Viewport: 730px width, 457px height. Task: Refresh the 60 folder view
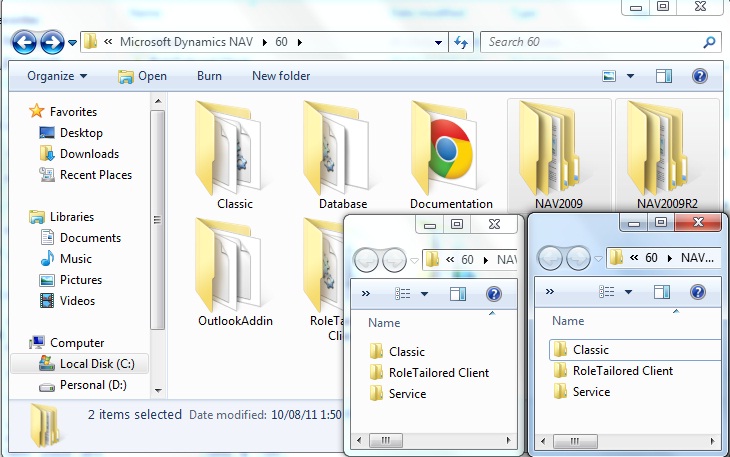(x=461, y=42)
